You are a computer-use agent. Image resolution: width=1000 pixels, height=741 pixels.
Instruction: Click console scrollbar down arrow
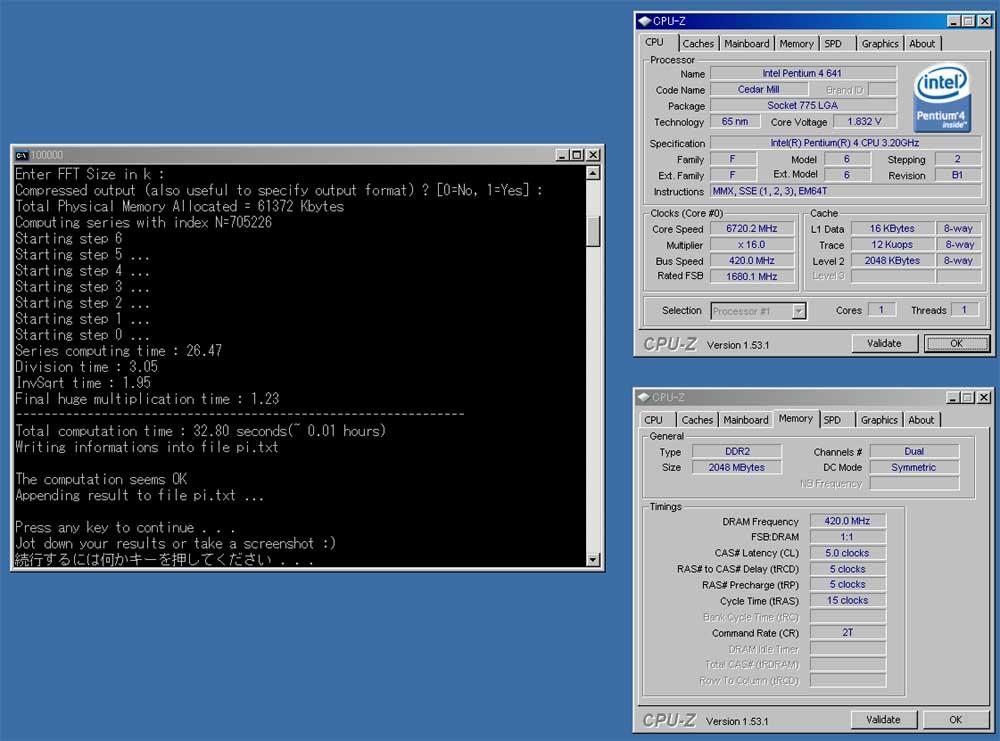592,560
